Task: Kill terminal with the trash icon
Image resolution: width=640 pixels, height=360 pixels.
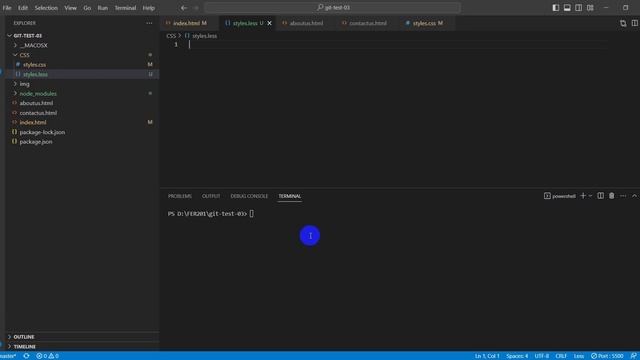Action: point(611,196)
